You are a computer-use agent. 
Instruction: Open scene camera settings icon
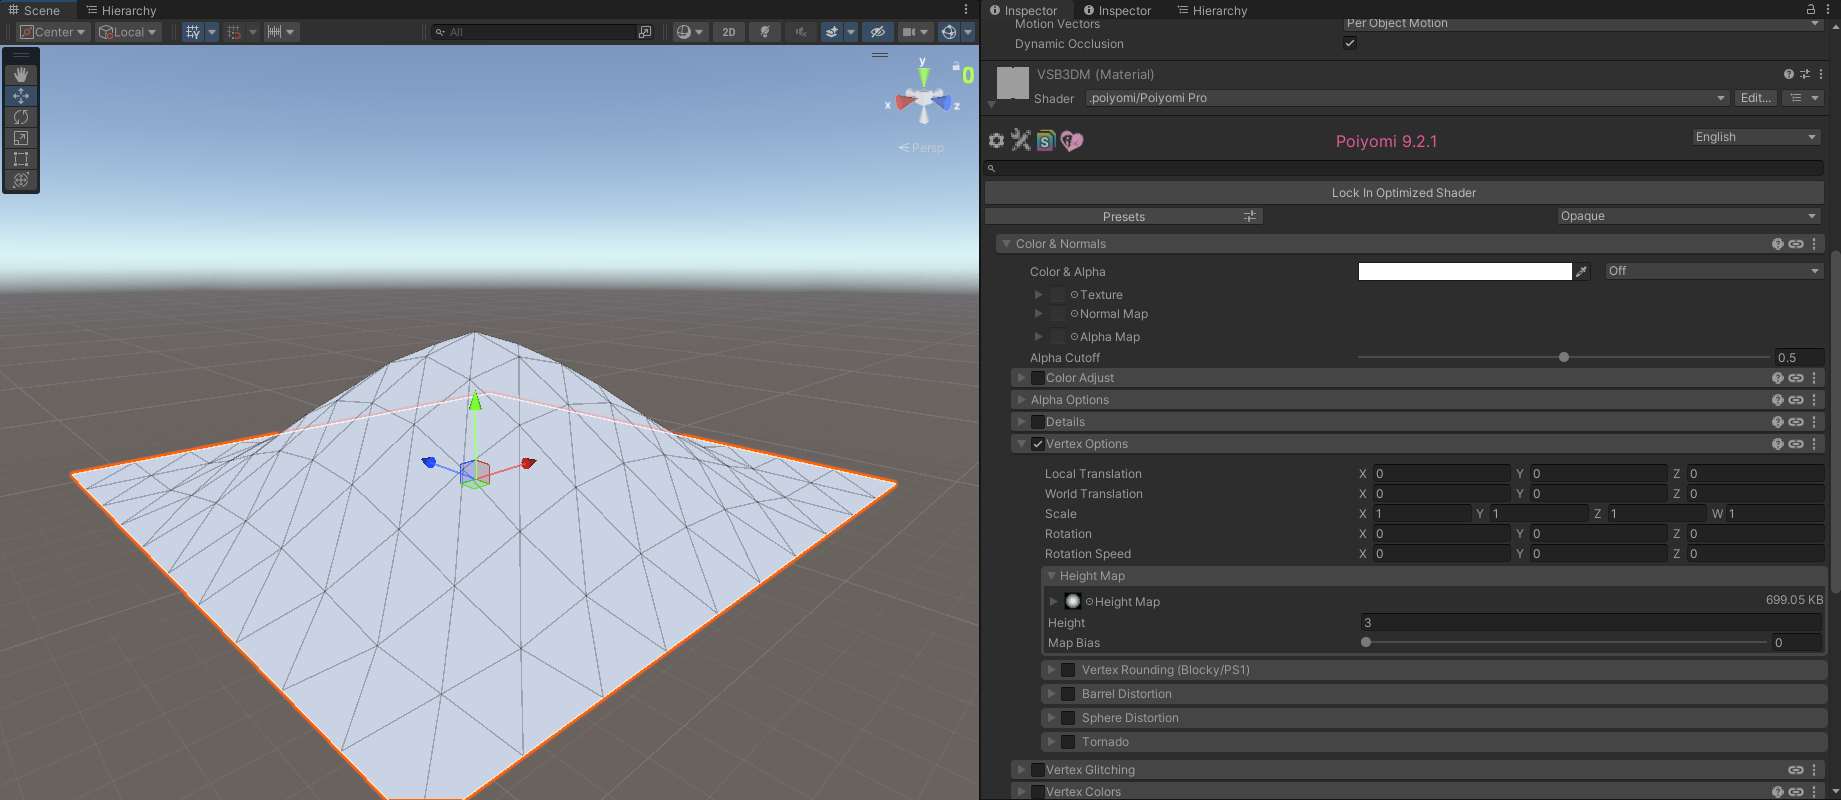coord(909,32)
